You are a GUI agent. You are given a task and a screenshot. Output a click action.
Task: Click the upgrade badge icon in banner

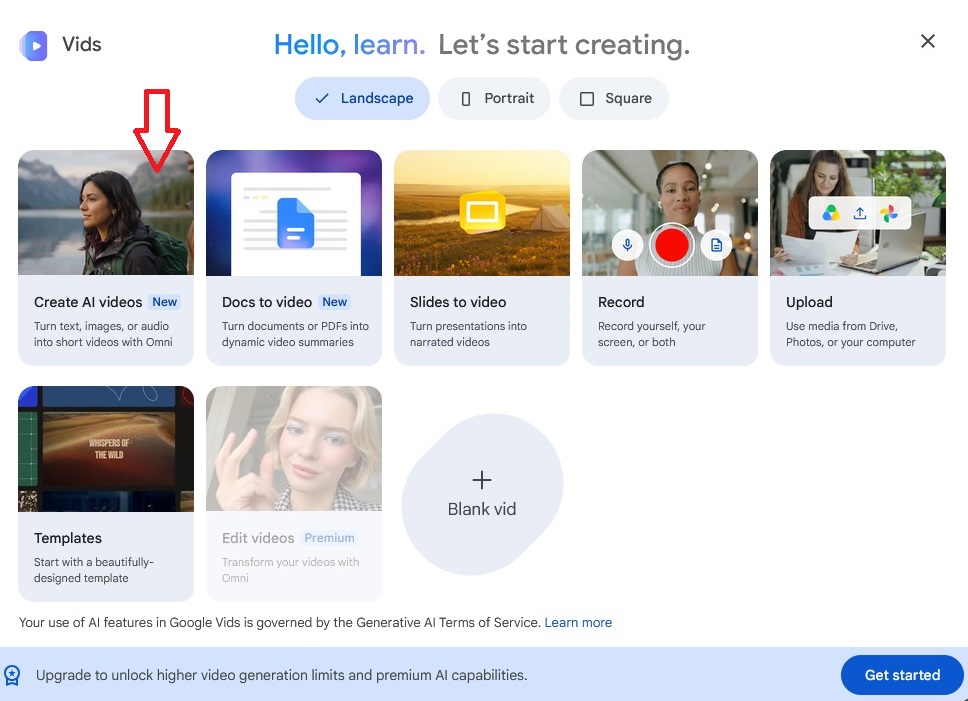point(12,675)
